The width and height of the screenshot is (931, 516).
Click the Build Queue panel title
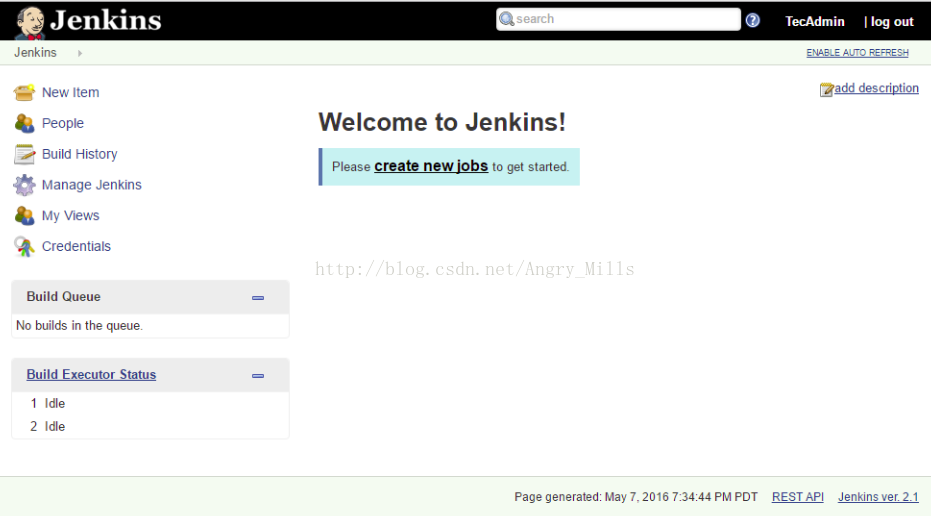pos(64,296)
